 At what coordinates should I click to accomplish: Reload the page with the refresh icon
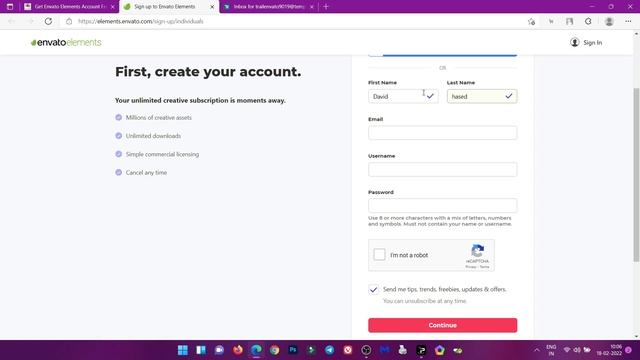48,21
